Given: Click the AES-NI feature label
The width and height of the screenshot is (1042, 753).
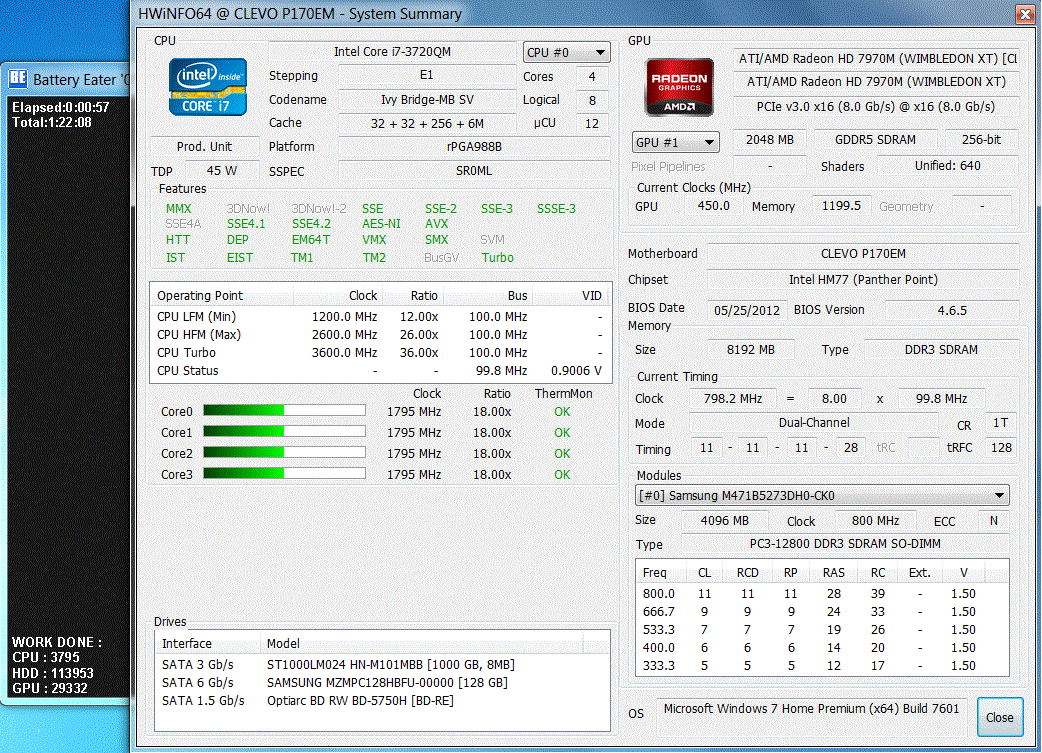Looking at the screenshot, I should tap(381, 224).
